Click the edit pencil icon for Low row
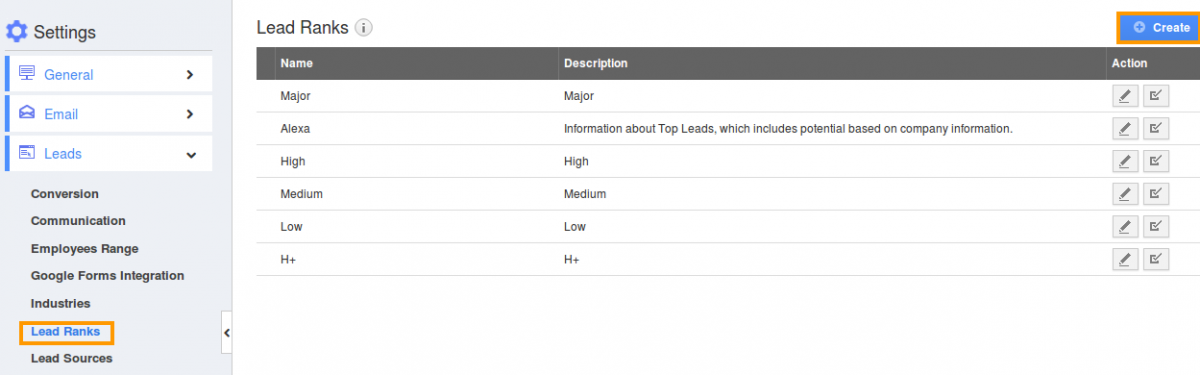Viewport: 1200px width, 375px height. [x=1125, y=226]
